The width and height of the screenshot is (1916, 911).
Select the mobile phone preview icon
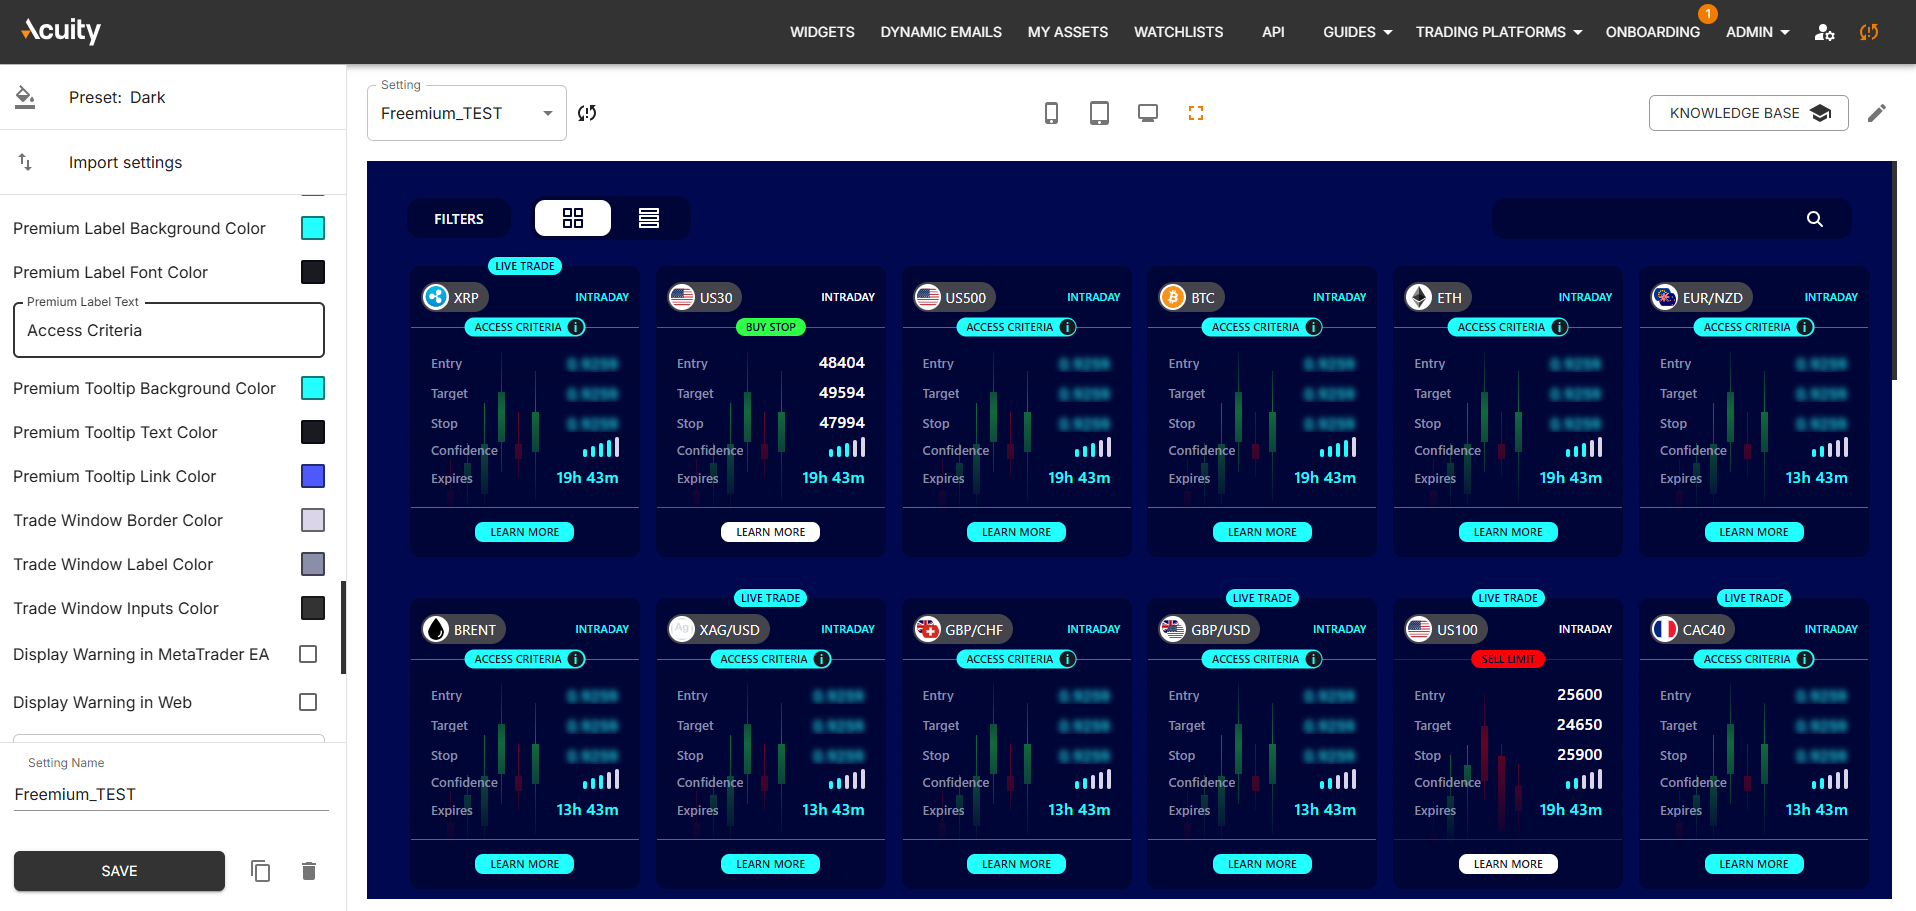(1051, 113)
